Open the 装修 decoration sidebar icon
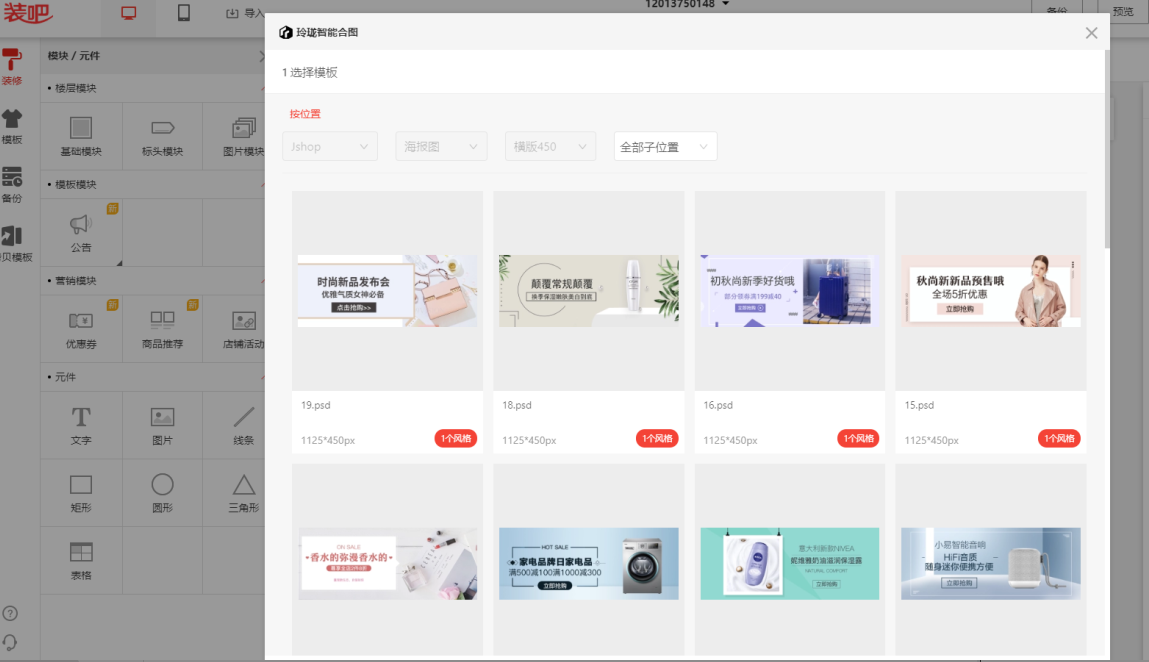 pos(12,67)
